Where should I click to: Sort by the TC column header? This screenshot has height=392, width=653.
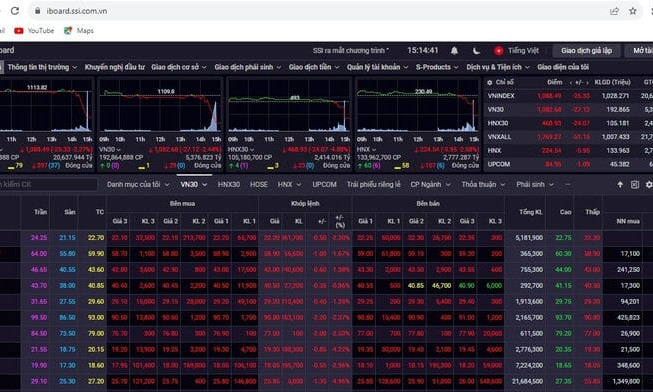point(100,212)
